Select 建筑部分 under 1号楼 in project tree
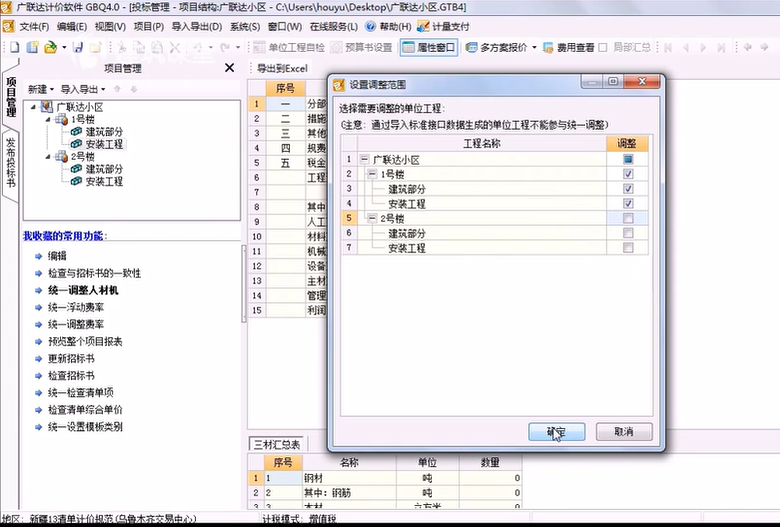The image size is (780, 527). [104, 131]
